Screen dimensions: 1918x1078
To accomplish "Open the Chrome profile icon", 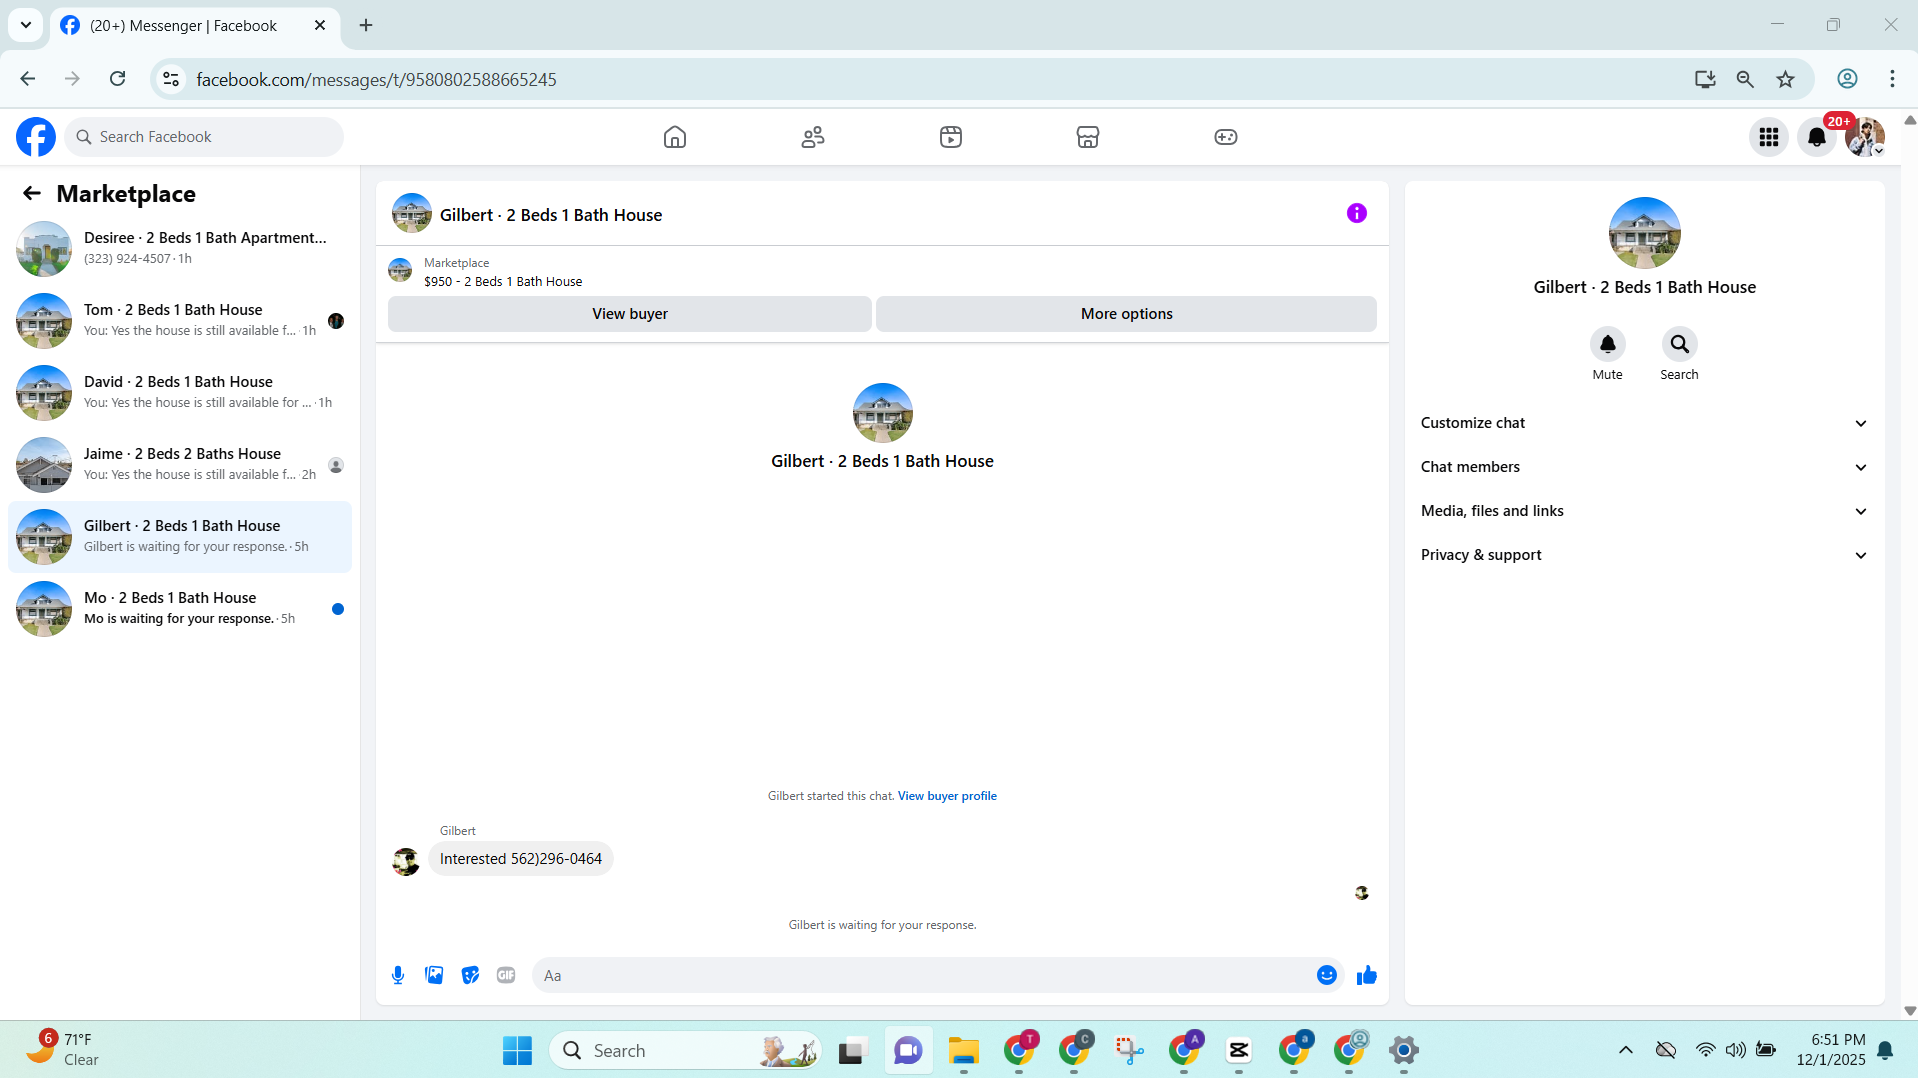I will (1847, 79).
